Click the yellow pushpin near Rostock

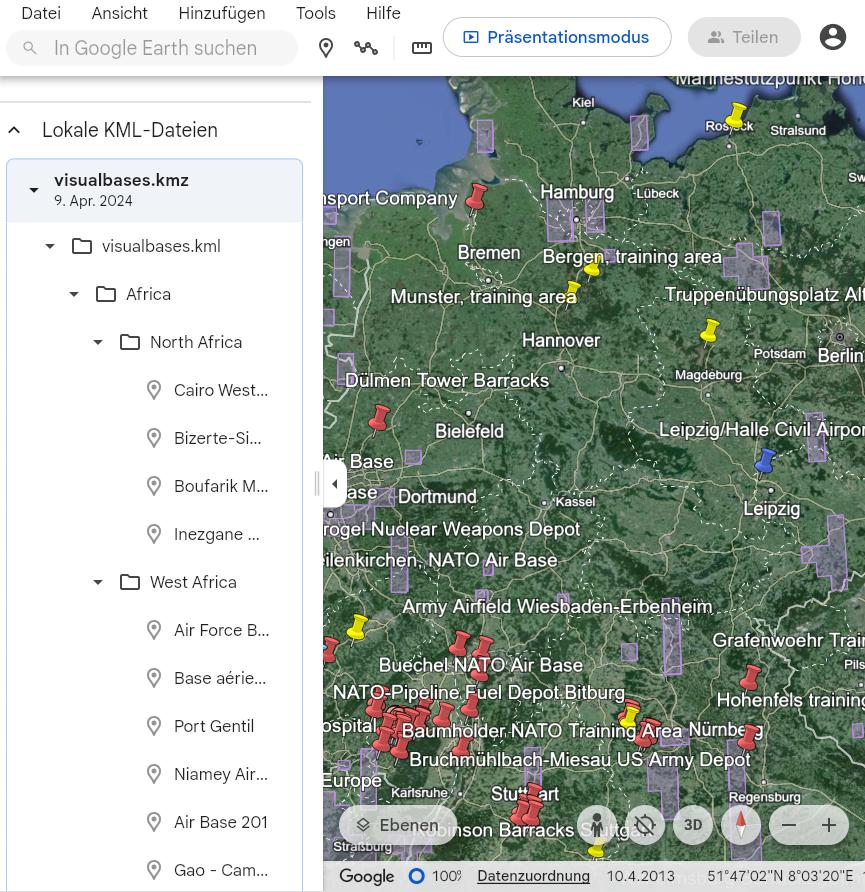coord(736,116)
